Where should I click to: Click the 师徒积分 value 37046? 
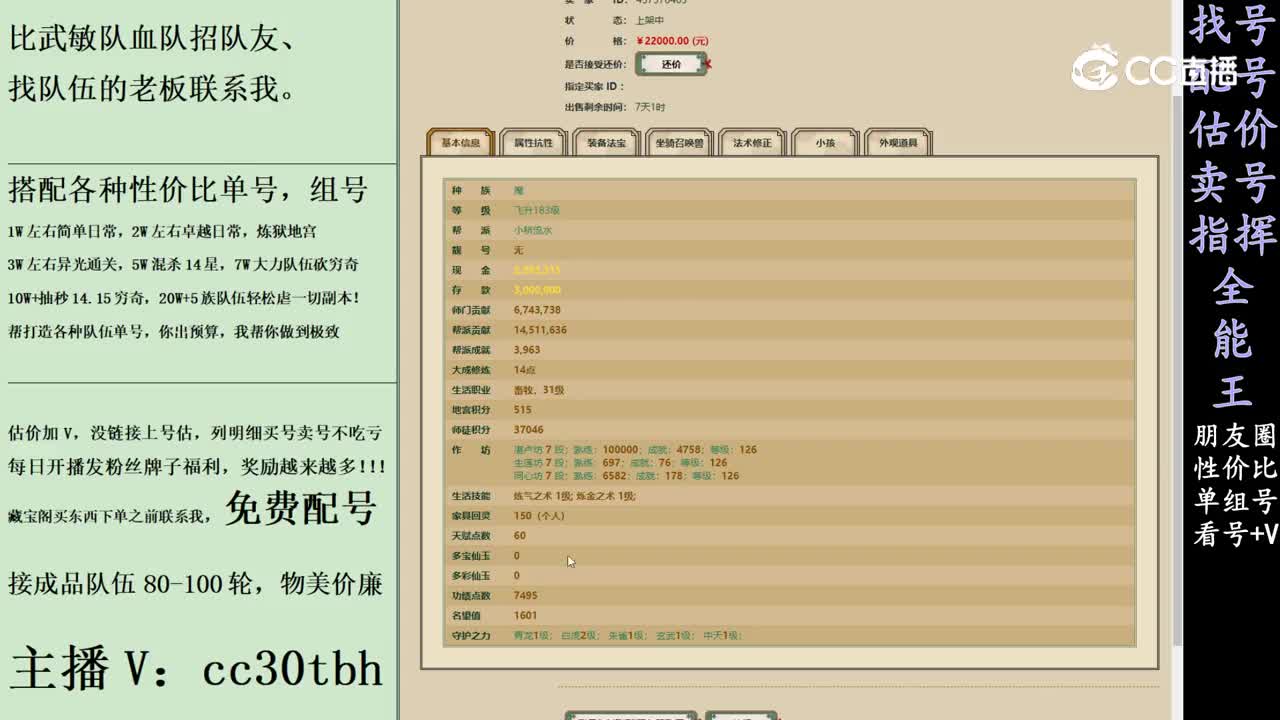[528, 430]
